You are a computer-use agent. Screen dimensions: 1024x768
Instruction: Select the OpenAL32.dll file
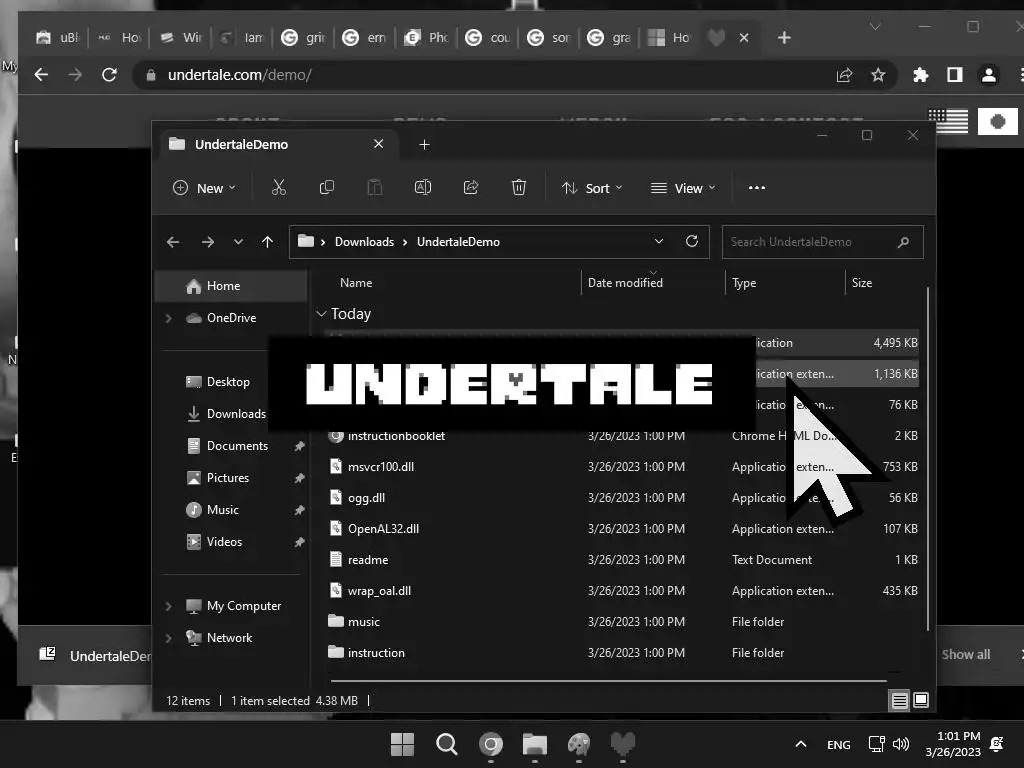click(x=622, y=529)
